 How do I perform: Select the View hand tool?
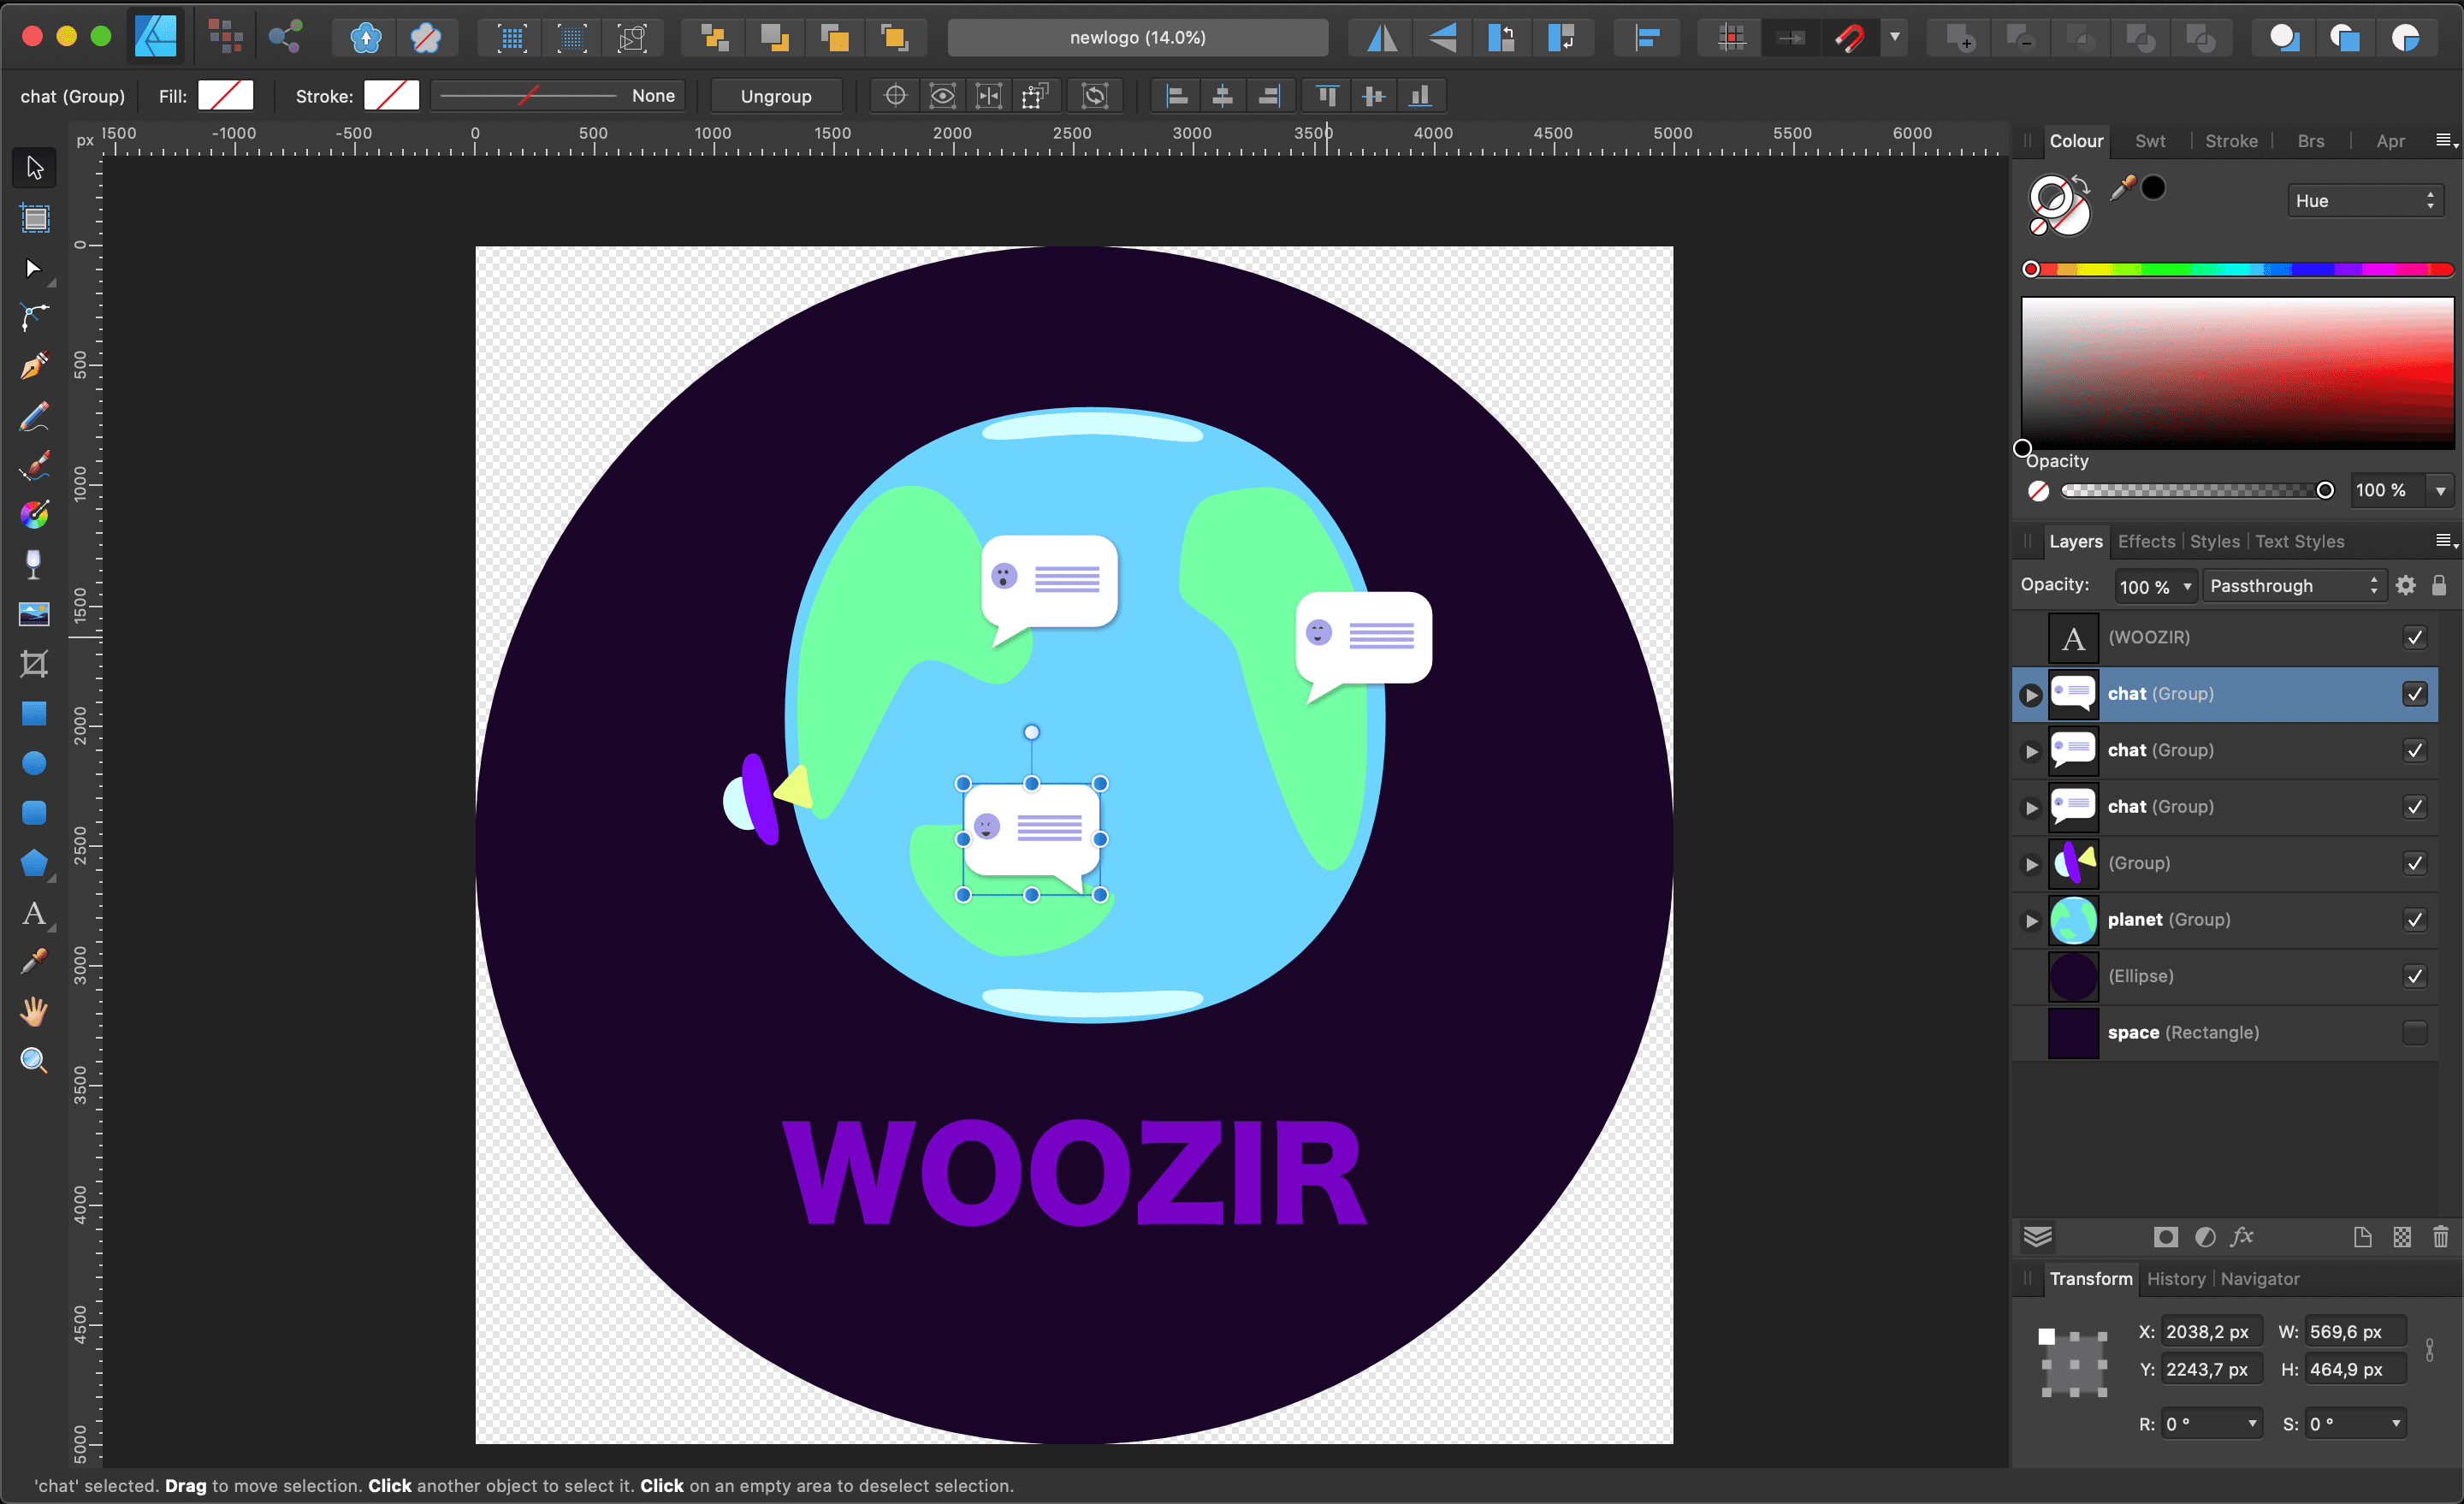pos(34,1012)
